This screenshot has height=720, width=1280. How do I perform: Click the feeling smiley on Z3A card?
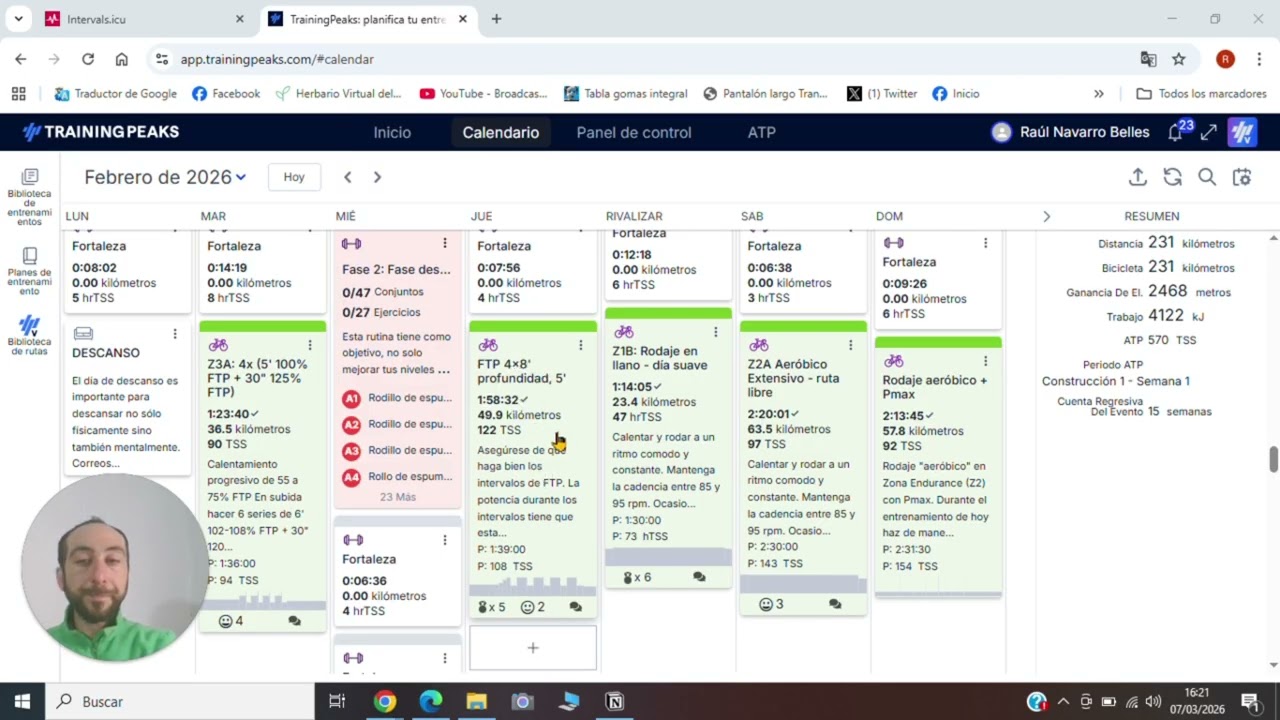[225, 621]
